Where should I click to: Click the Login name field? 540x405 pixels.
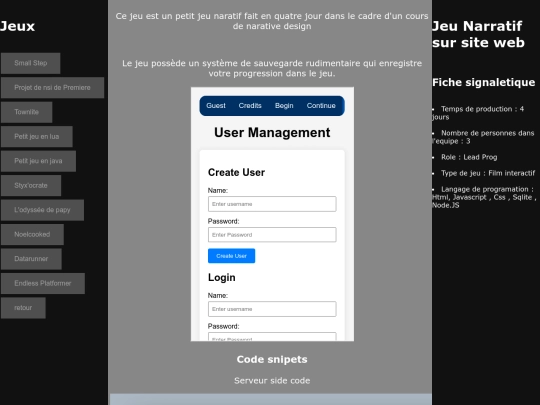pyautogui.click(x=272, y=309)
